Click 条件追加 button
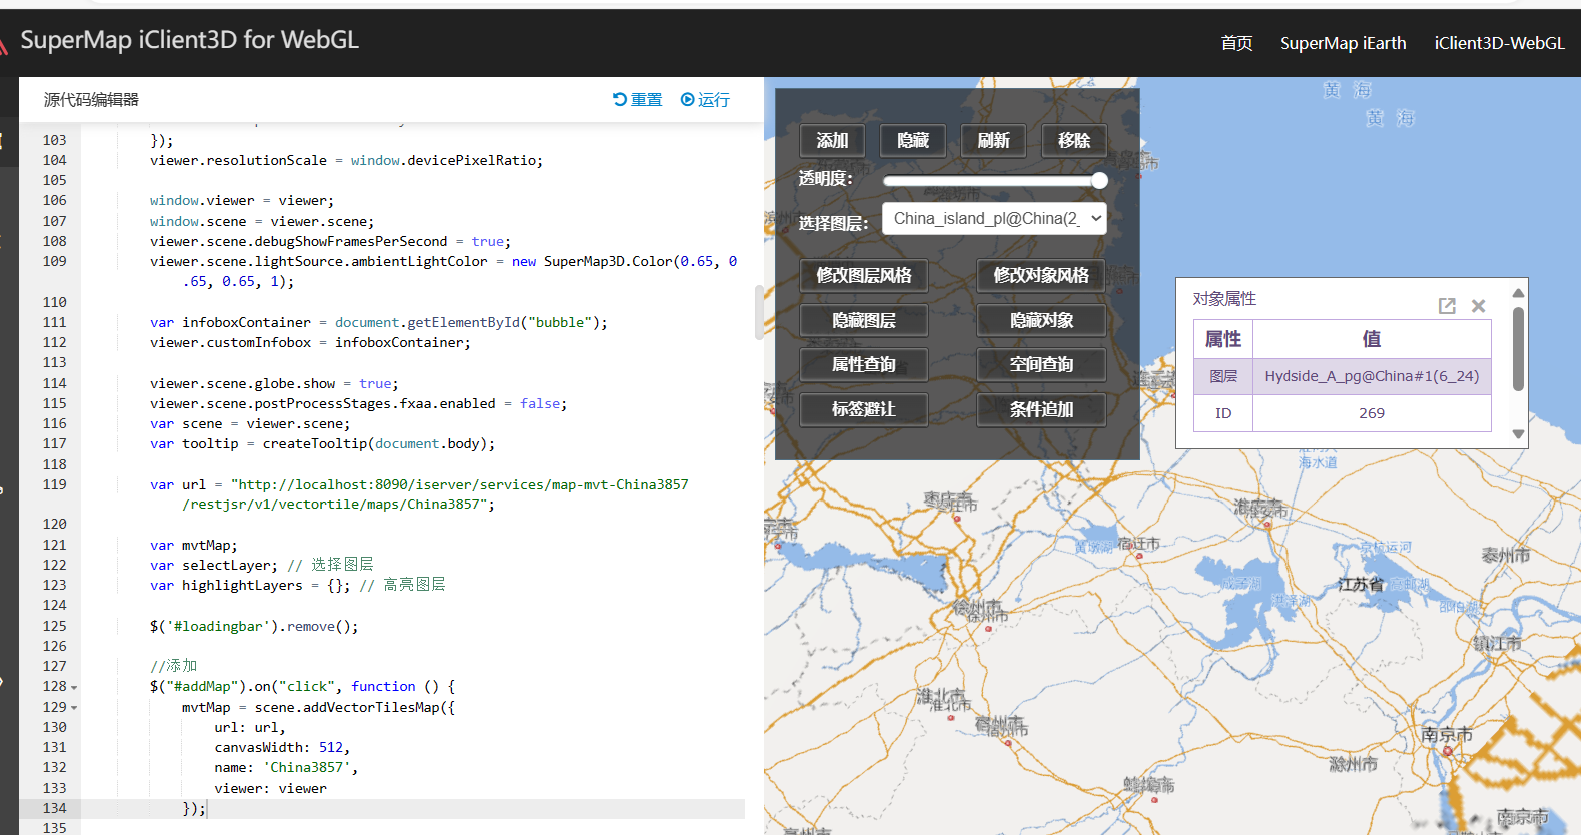This screenshot has width=1581, height=835. click(x=1041, y=409)
